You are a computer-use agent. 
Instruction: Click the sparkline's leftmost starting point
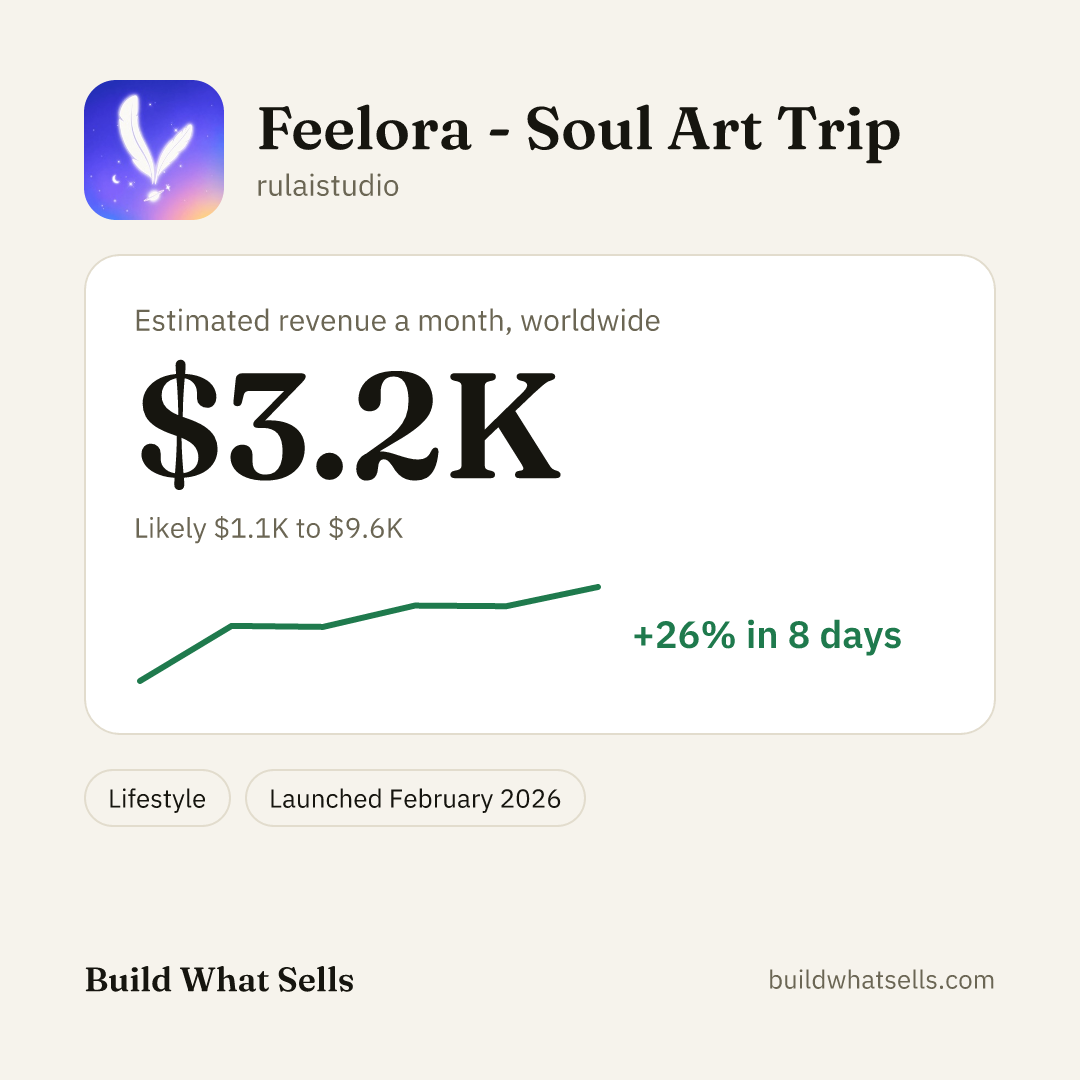[x=141, y=681]
